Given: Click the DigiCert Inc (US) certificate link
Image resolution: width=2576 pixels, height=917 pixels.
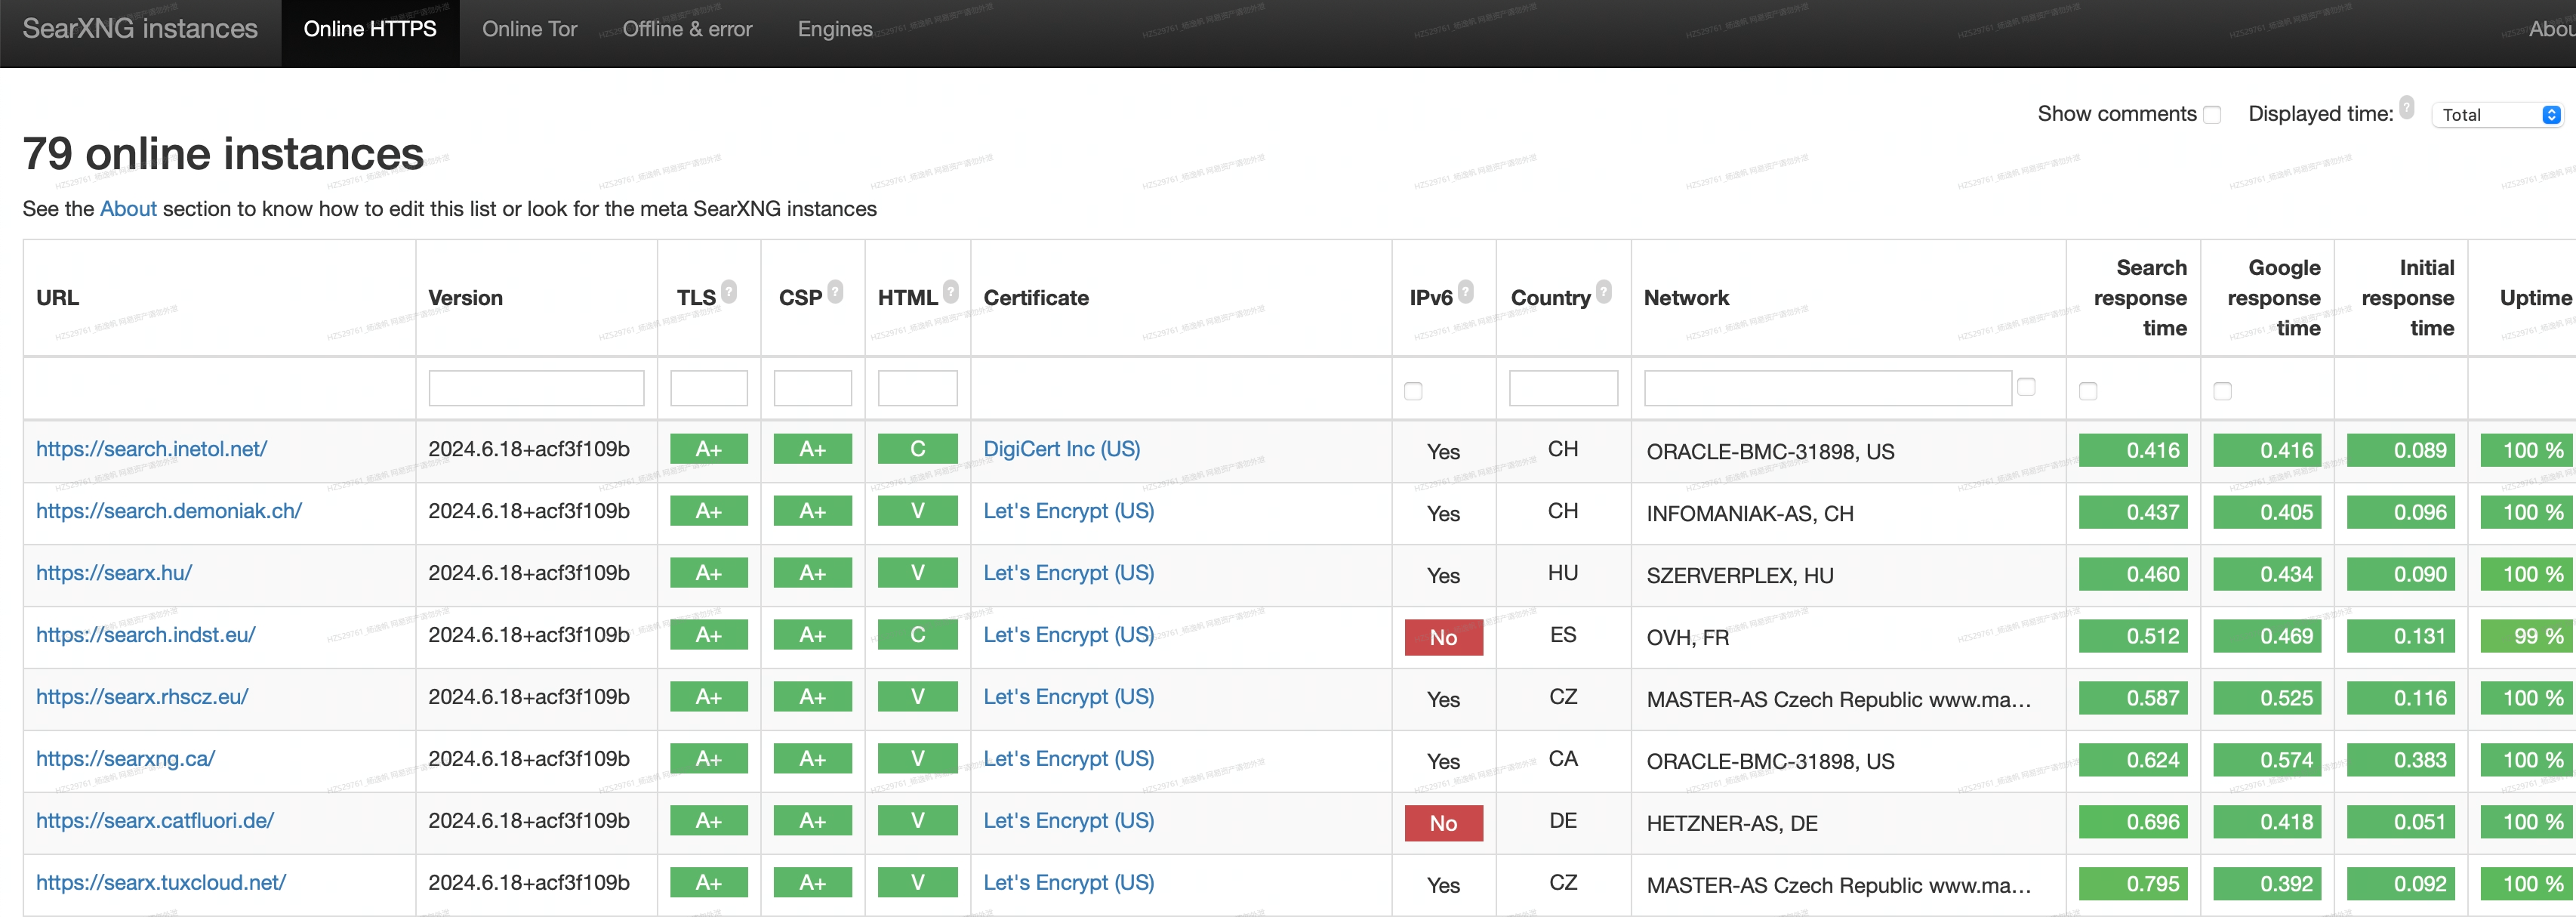Looking at the screenshot, I should 1062,449.
